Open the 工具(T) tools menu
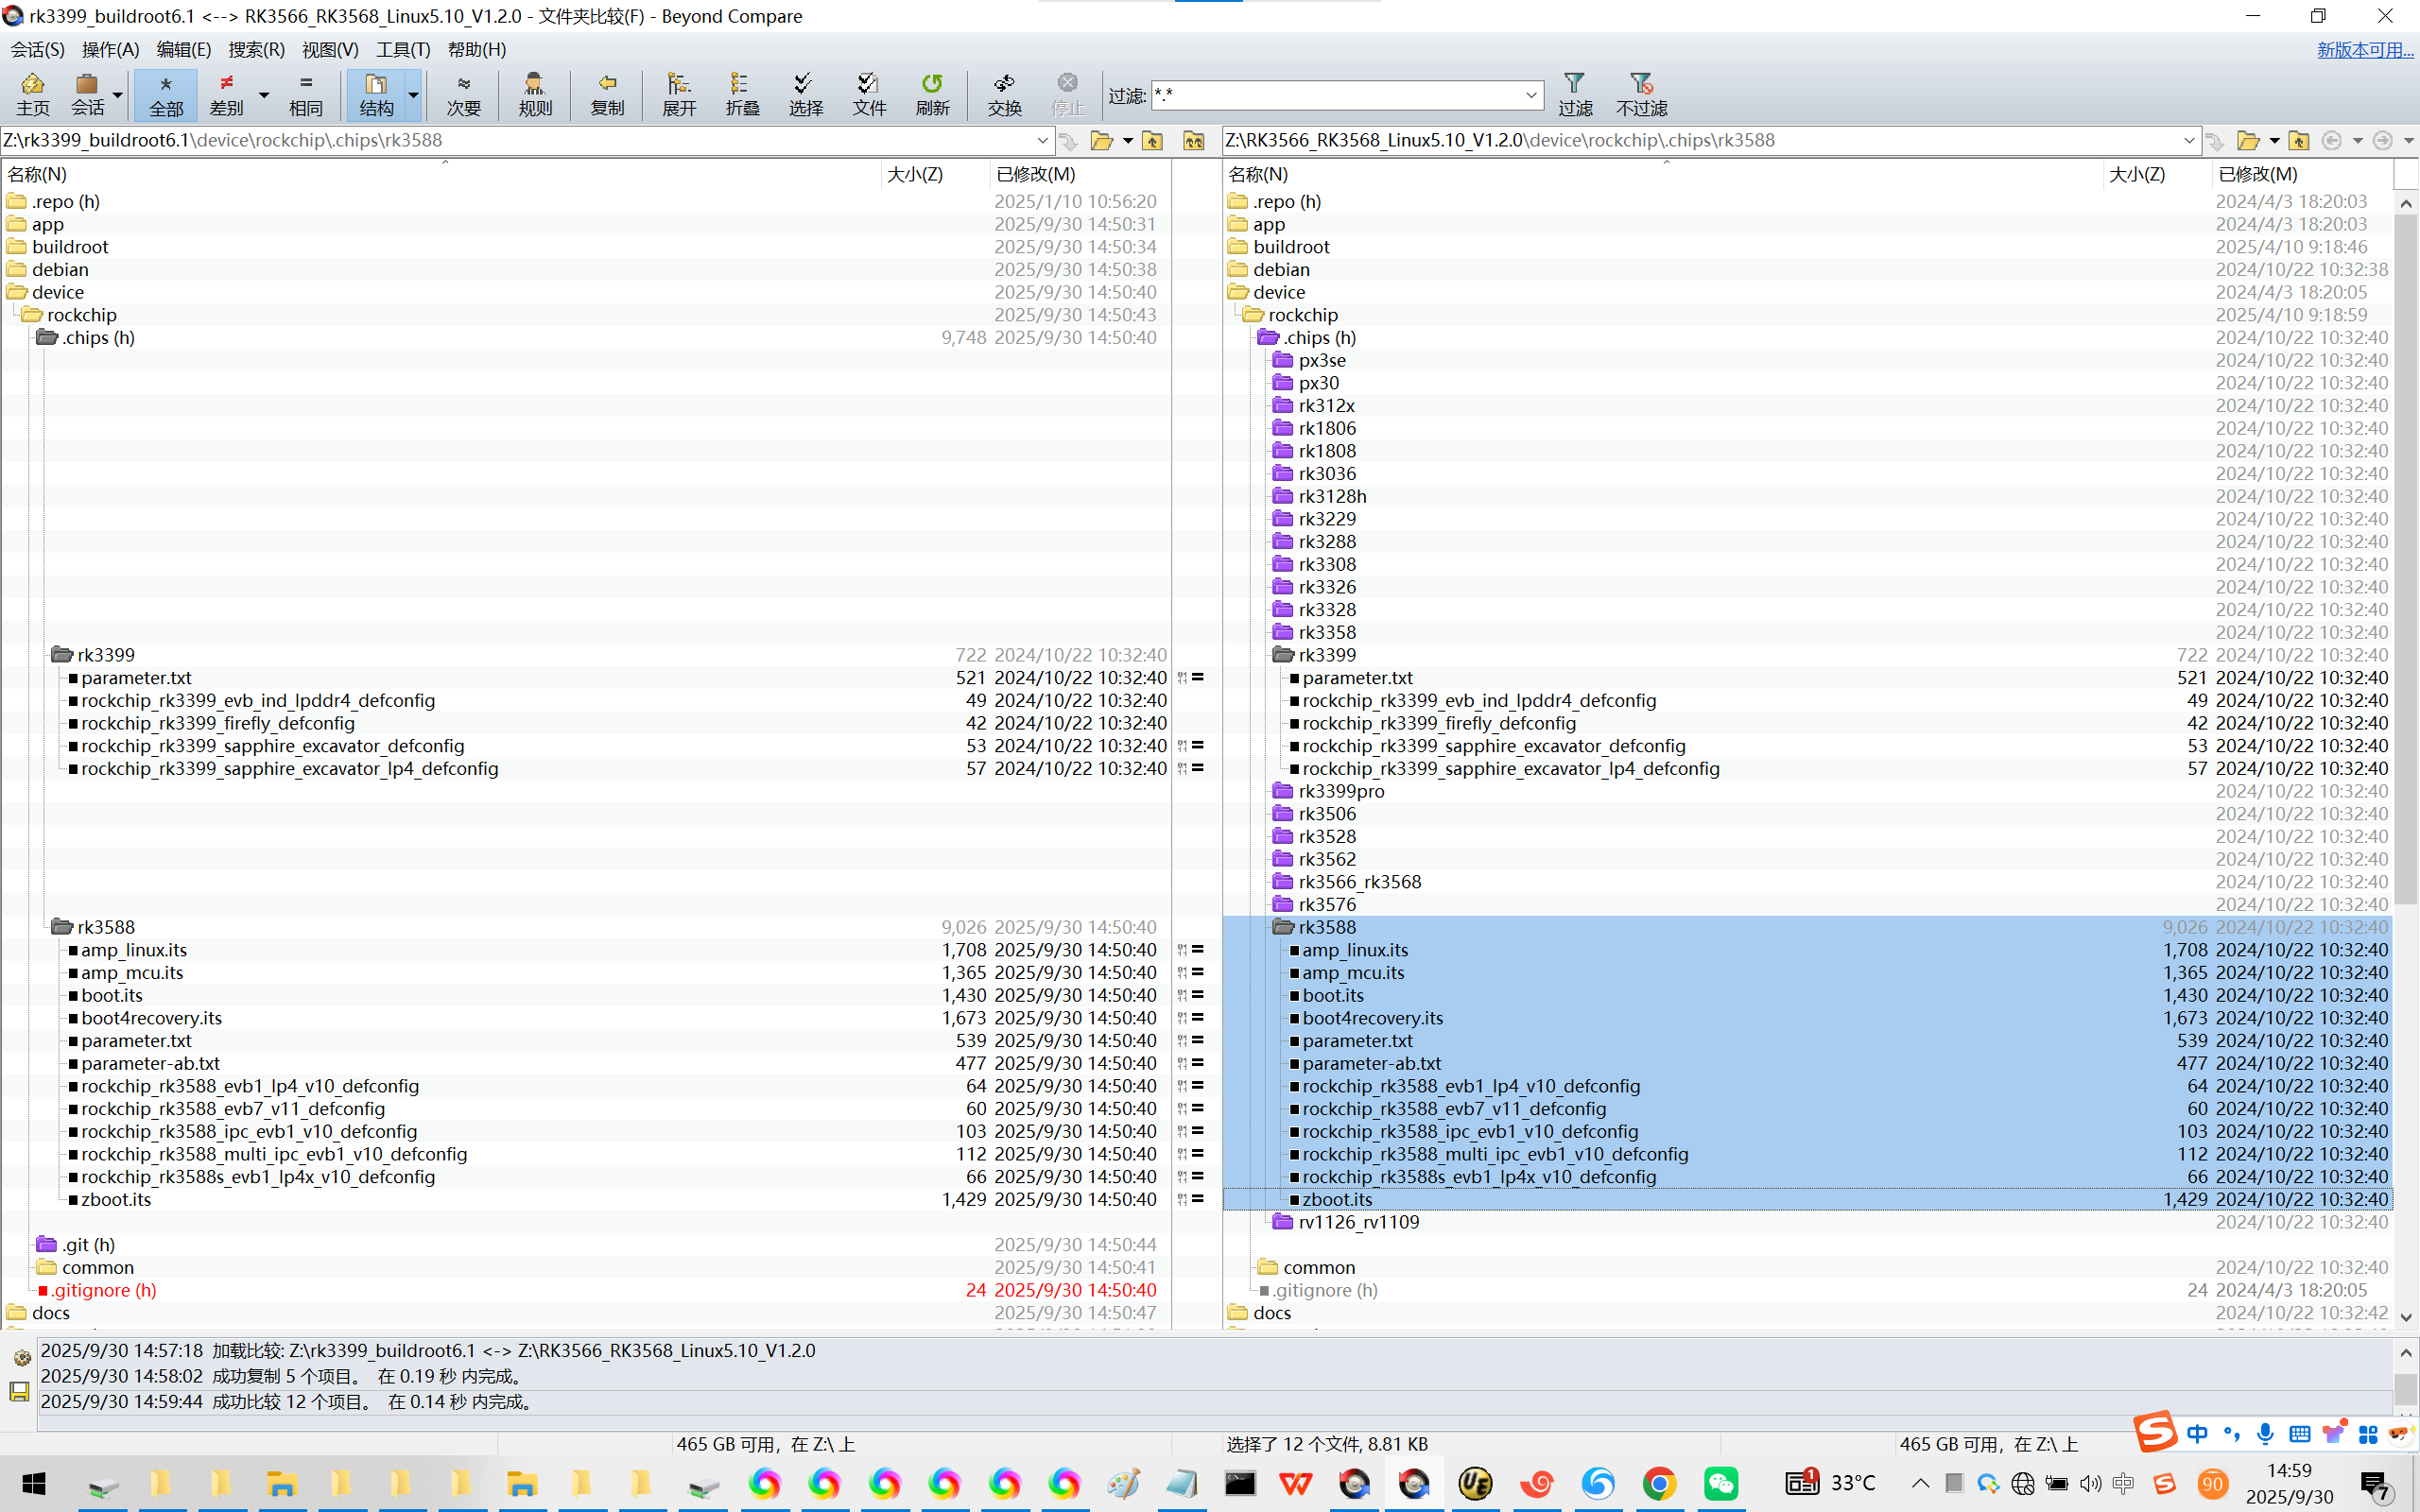Screen dimensions: 2420x1512 coord(402,49)
